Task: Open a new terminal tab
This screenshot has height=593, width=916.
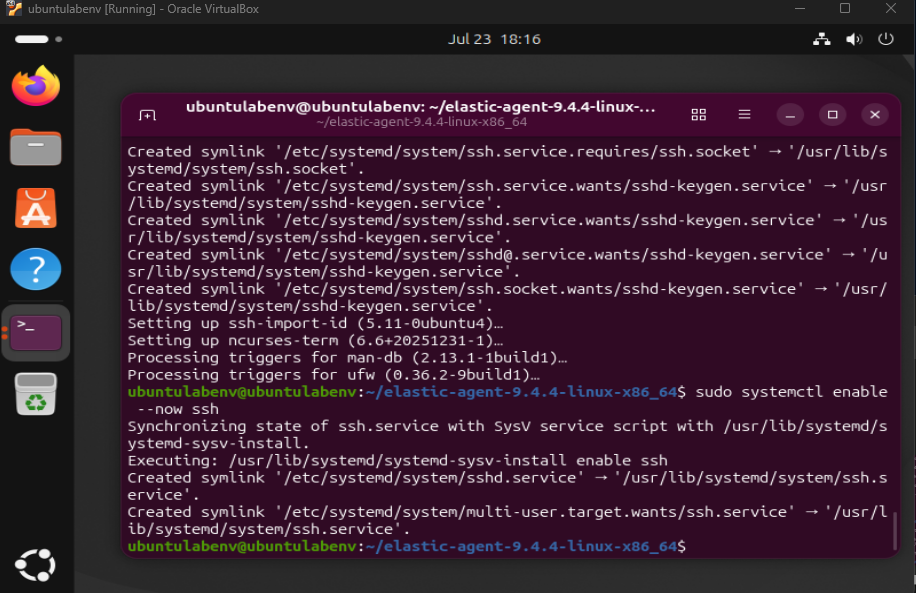Action: click(x=147, y=115)
